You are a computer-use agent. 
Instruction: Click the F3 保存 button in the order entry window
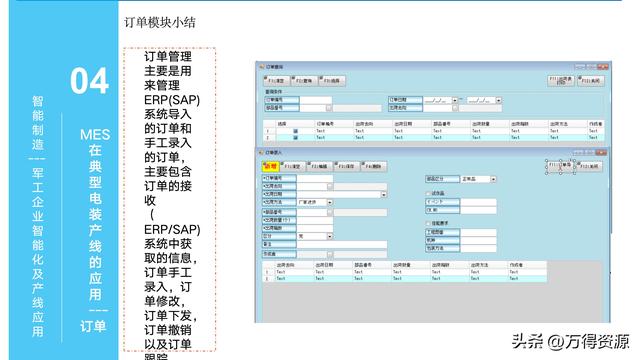(x=347, y=166)
